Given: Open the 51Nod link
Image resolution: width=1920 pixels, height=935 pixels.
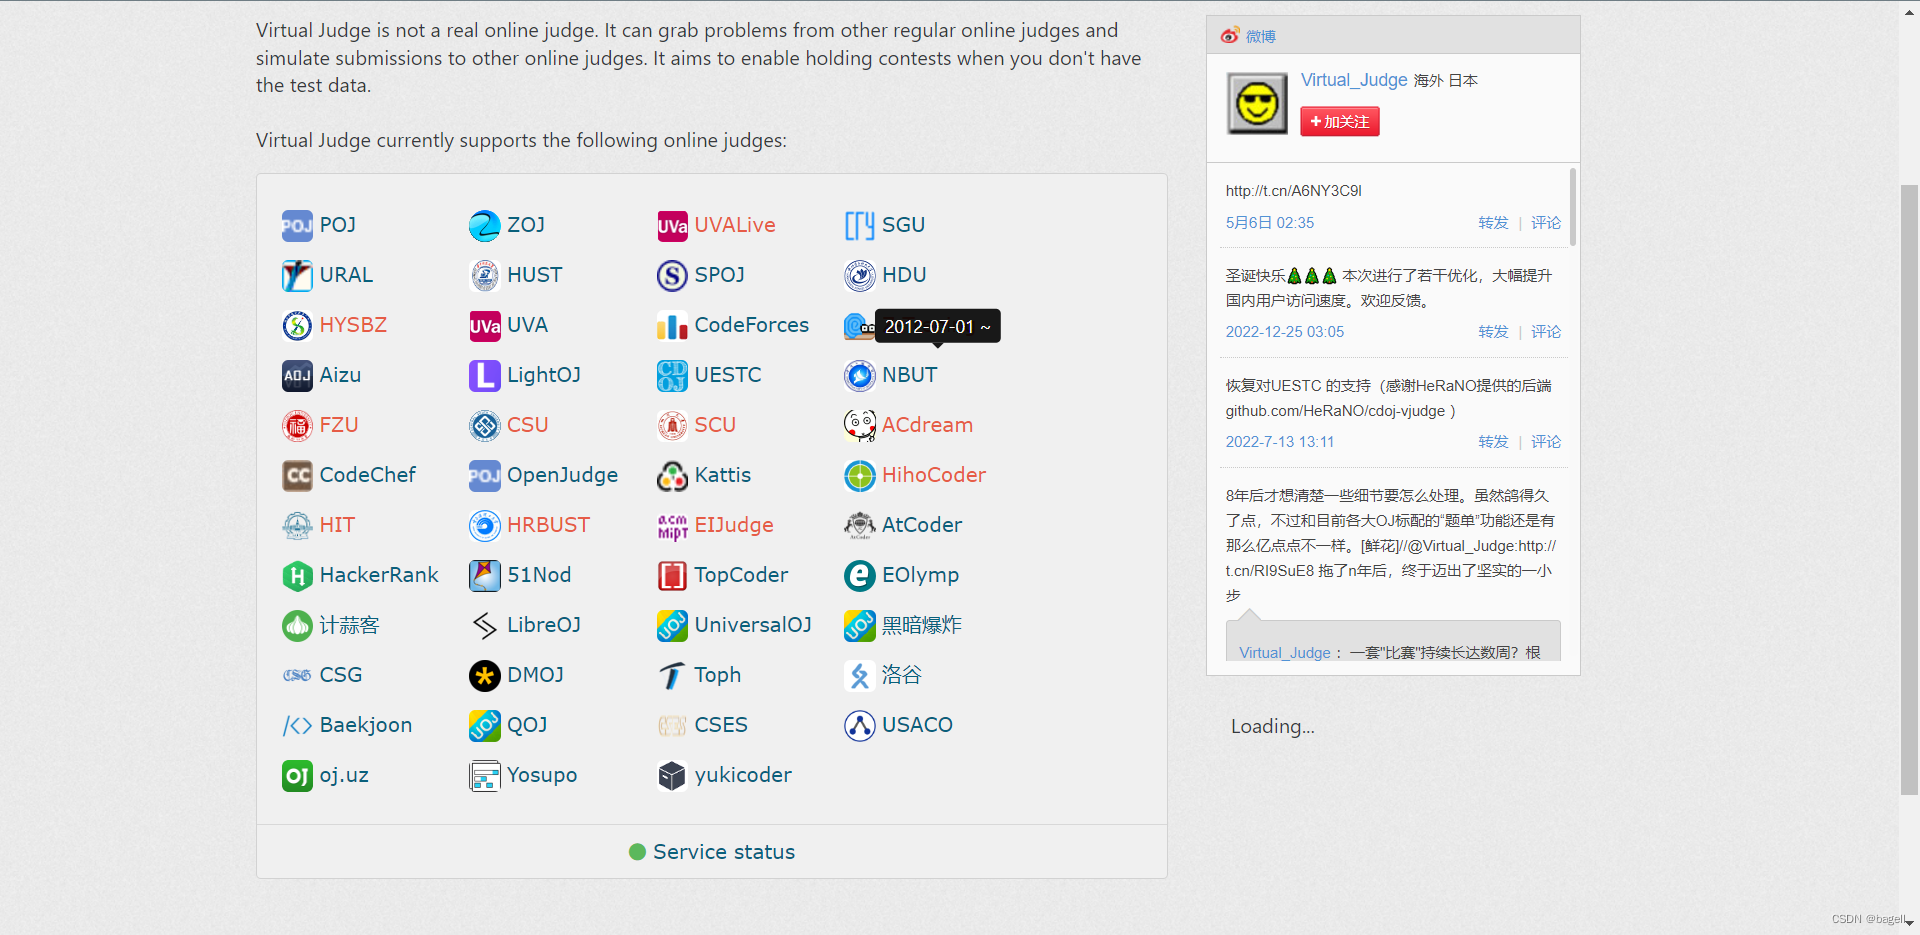Looking at the screenshot, I should point(539,575).
